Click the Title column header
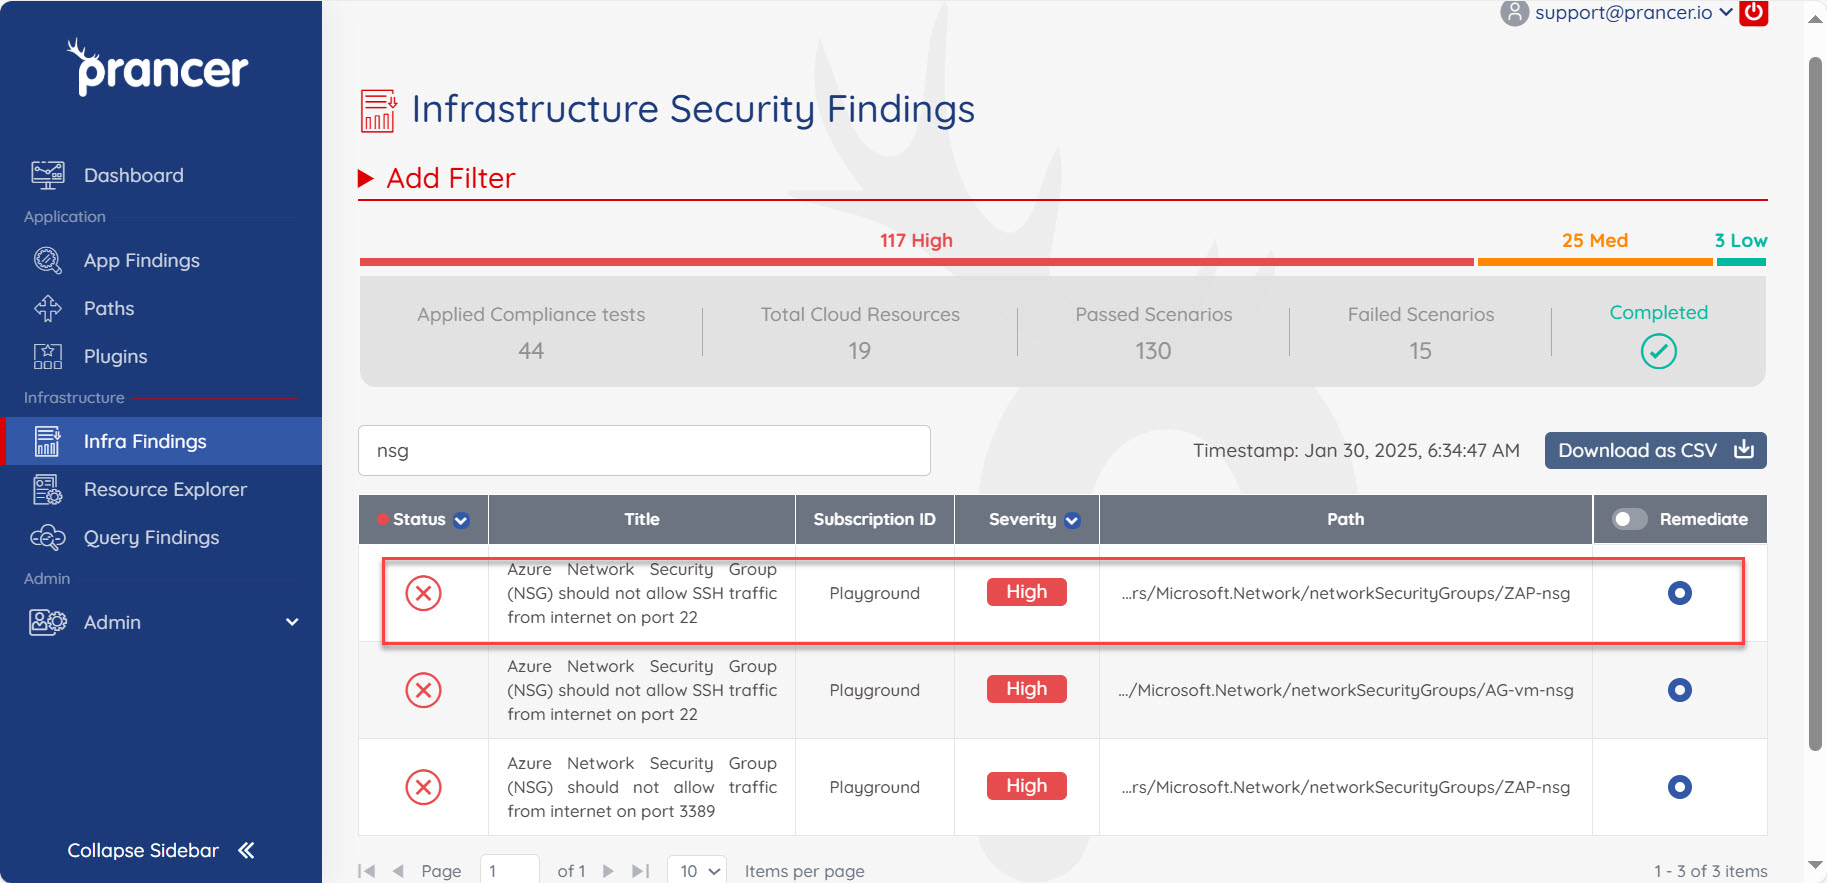The width and height of the screenshot is (1827, 883). coord(642,519)
